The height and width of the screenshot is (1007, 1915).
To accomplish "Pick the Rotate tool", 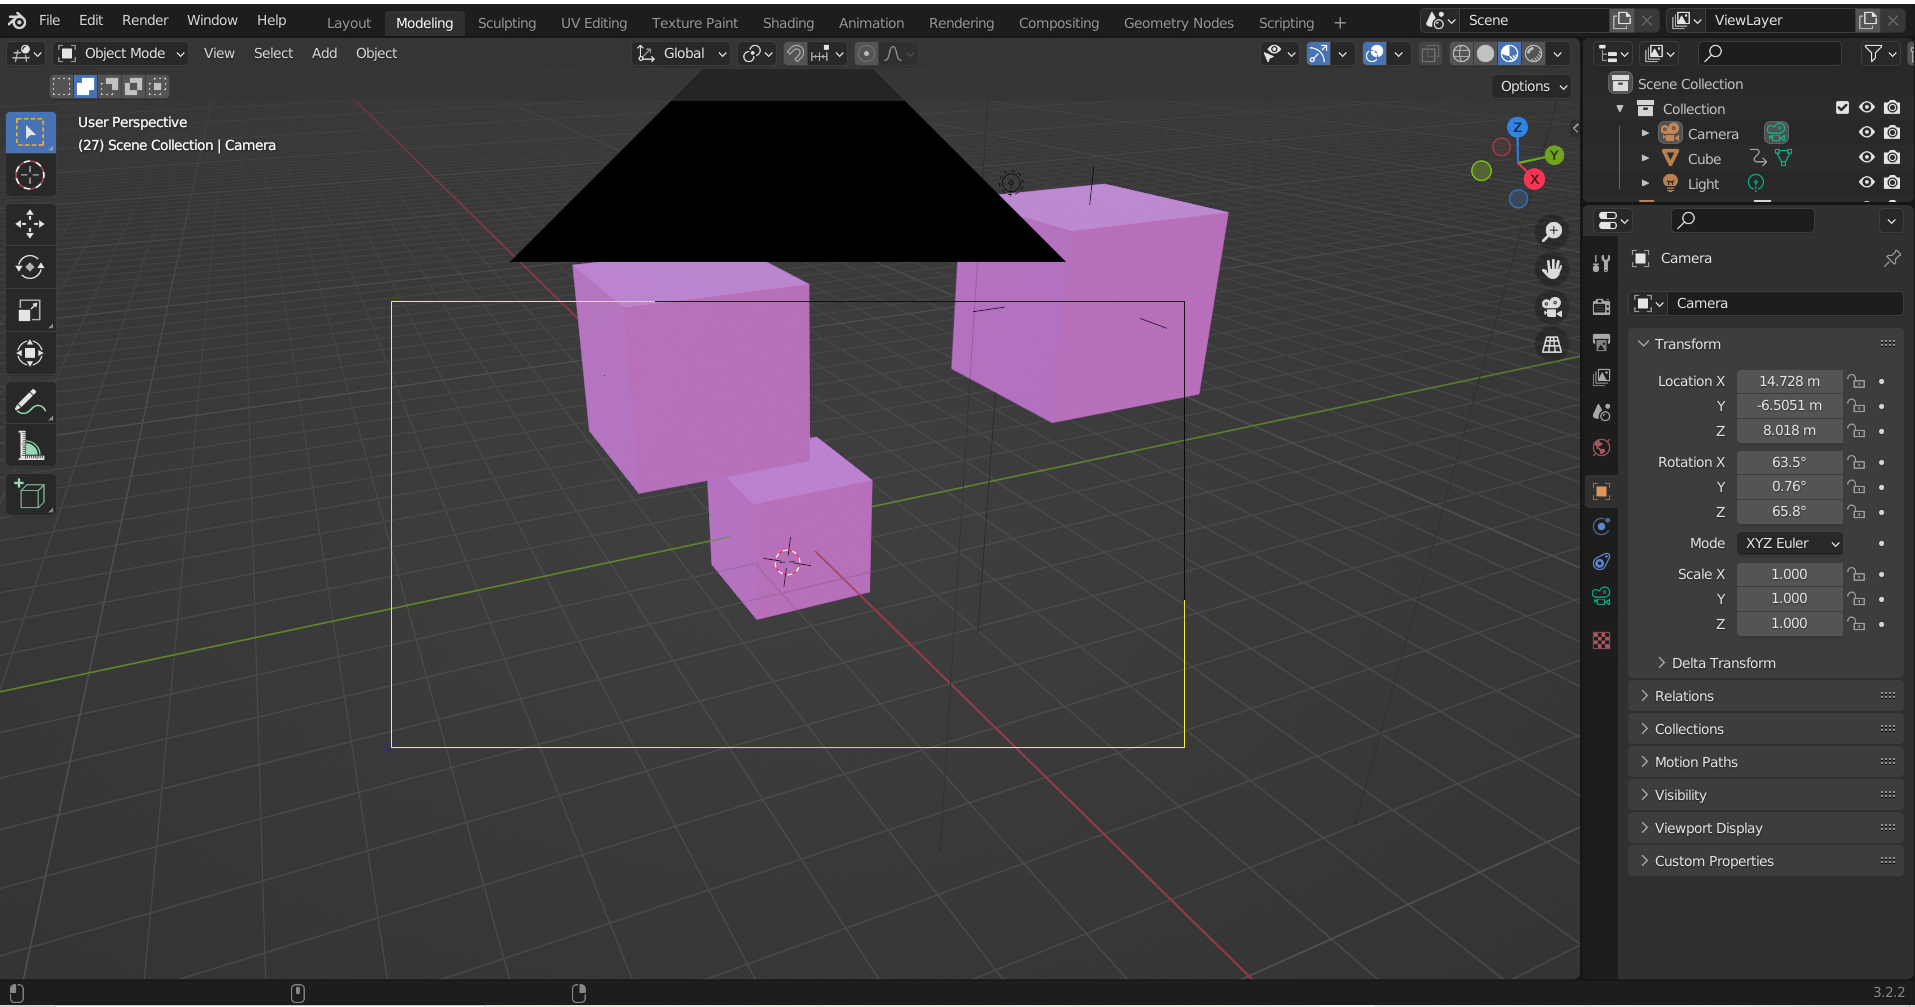I will (x=30, y=267).
